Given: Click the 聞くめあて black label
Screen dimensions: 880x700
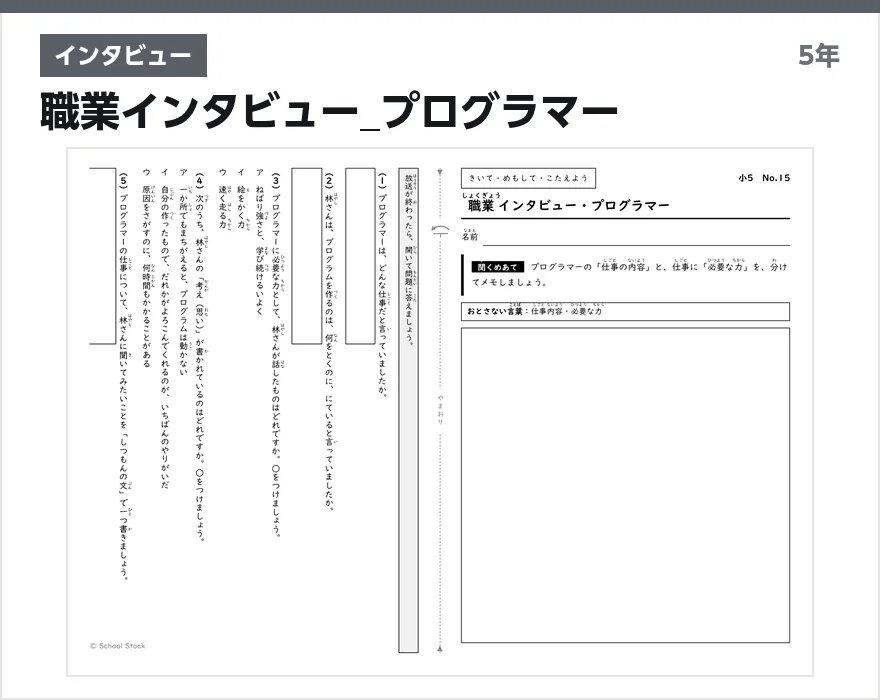Looking at the screenshot, I should [x=497, y=267].
